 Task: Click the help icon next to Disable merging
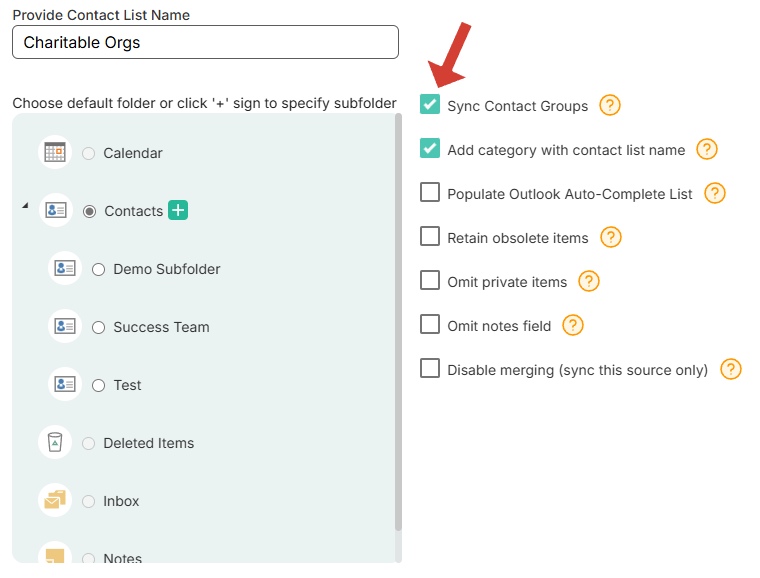[x=730, y=370]
